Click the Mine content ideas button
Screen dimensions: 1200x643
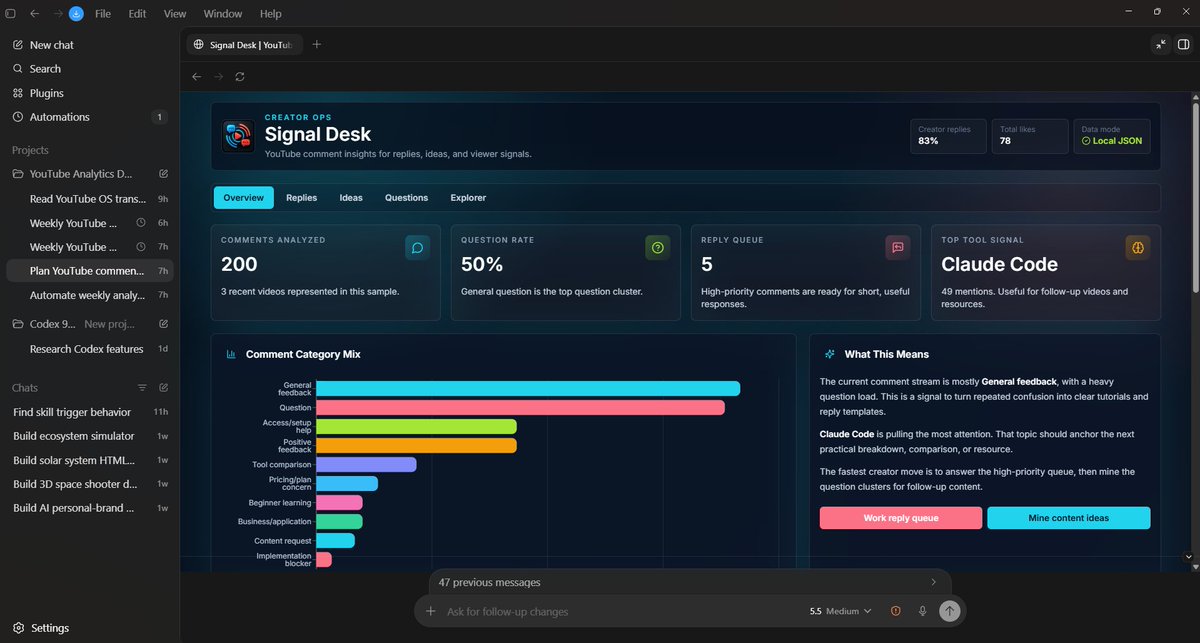tap(1069, 518)
